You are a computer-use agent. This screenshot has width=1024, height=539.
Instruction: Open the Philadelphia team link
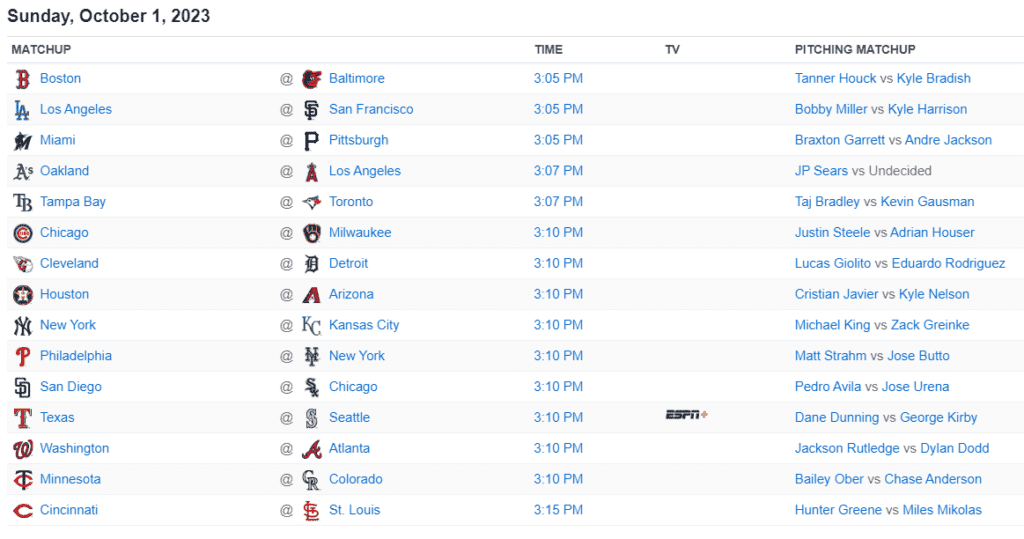click(76, 356)
